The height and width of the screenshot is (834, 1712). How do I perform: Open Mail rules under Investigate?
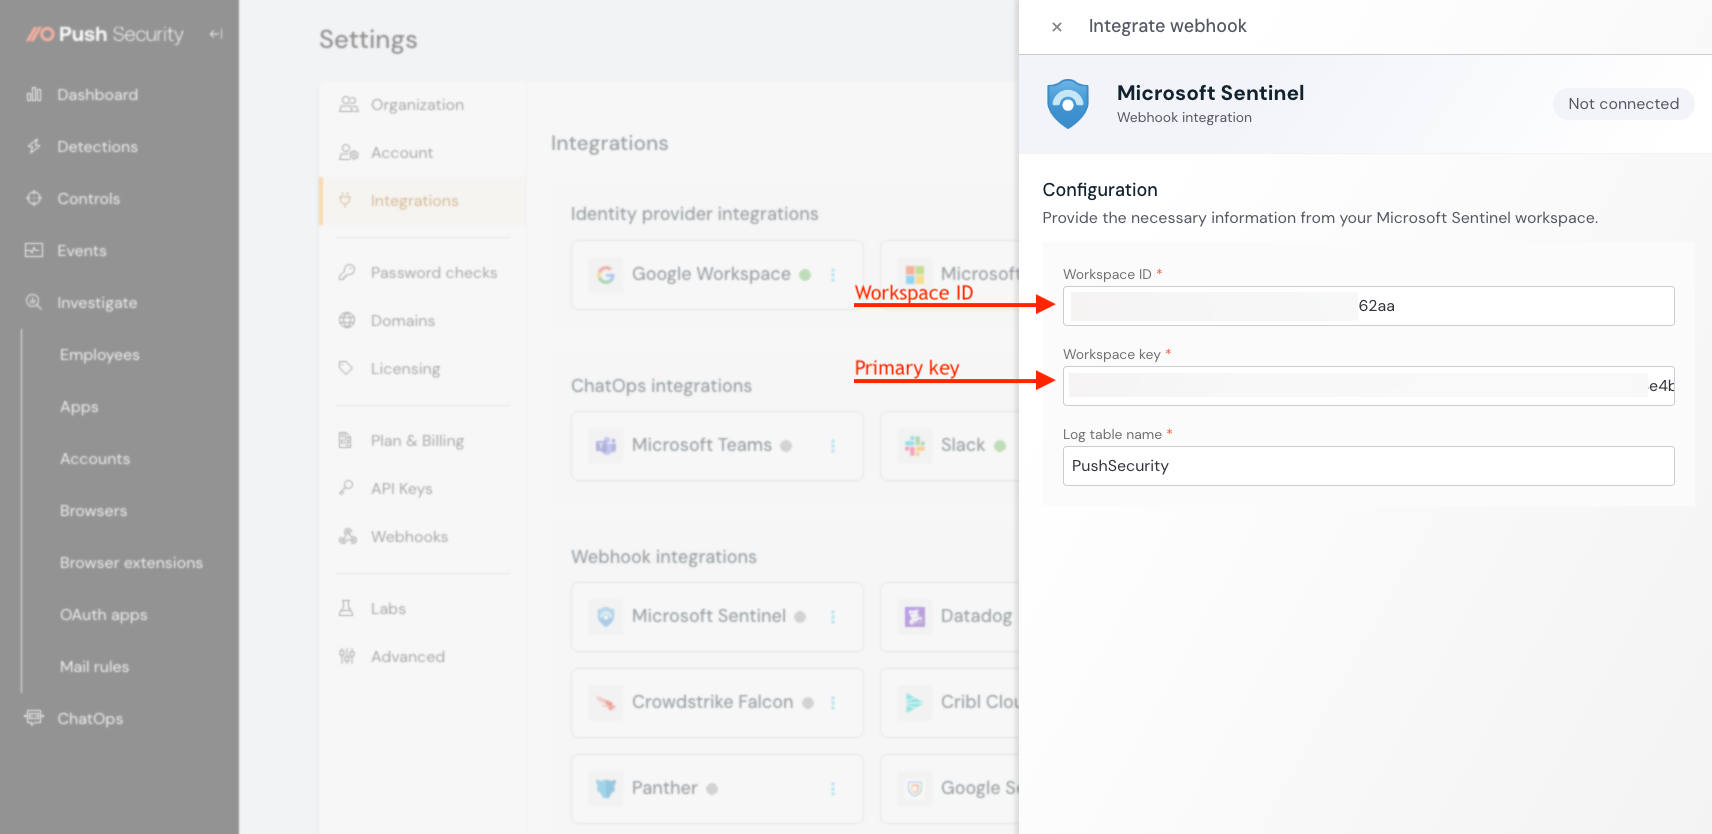94,667
